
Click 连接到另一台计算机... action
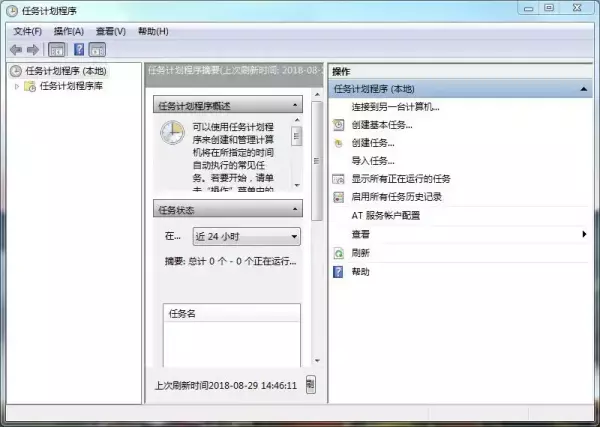pyautogui.click(x=395, y=107)
